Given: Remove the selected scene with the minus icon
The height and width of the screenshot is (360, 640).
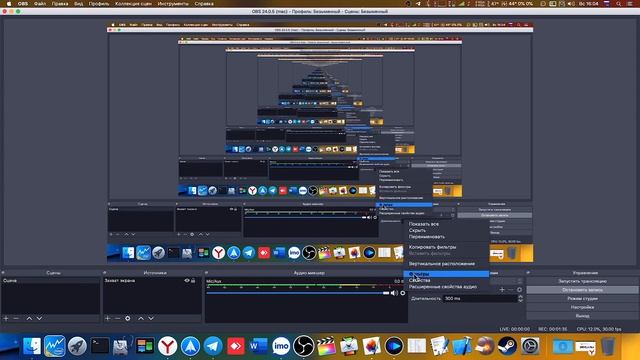Looking at the screenshot, I should click(x=16, y=318).
